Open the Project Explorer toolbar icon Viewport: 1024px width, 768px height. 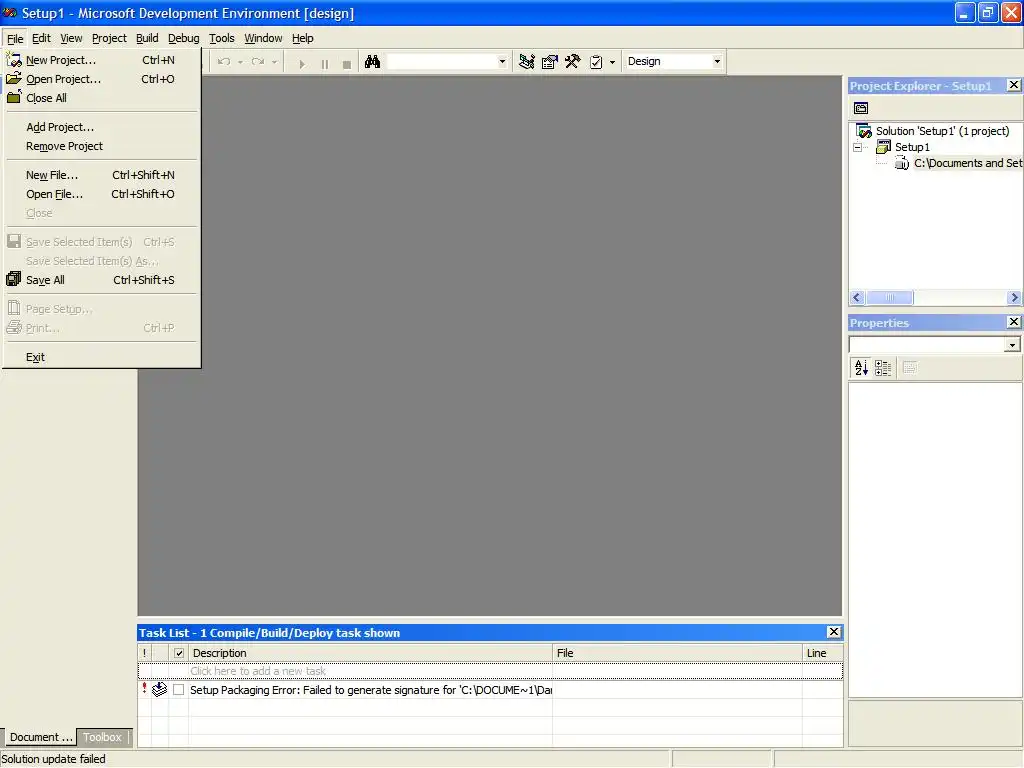tap(526, 61)
